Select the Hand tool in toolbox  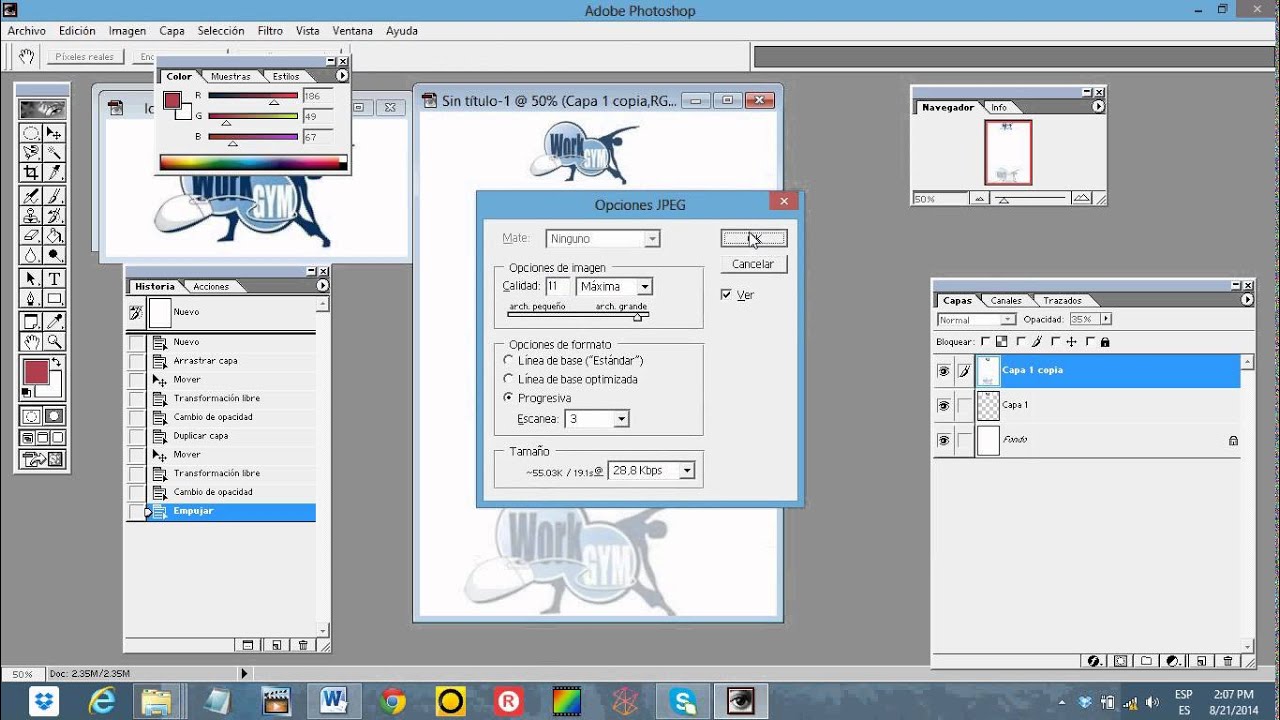tap(31, 342)
